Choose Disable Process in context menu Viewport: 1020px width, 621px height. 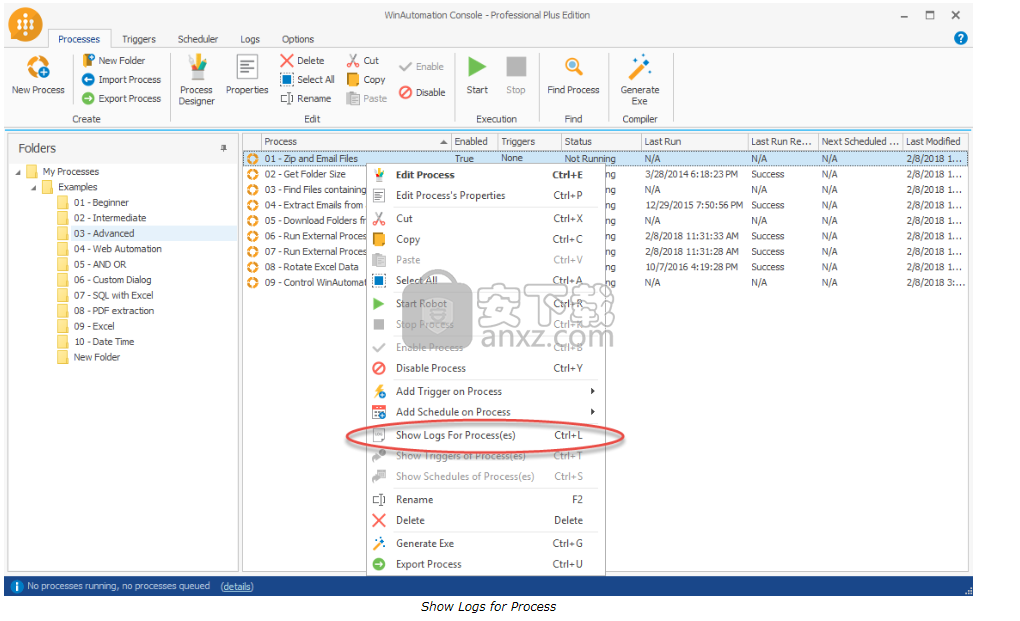(486, 368)
